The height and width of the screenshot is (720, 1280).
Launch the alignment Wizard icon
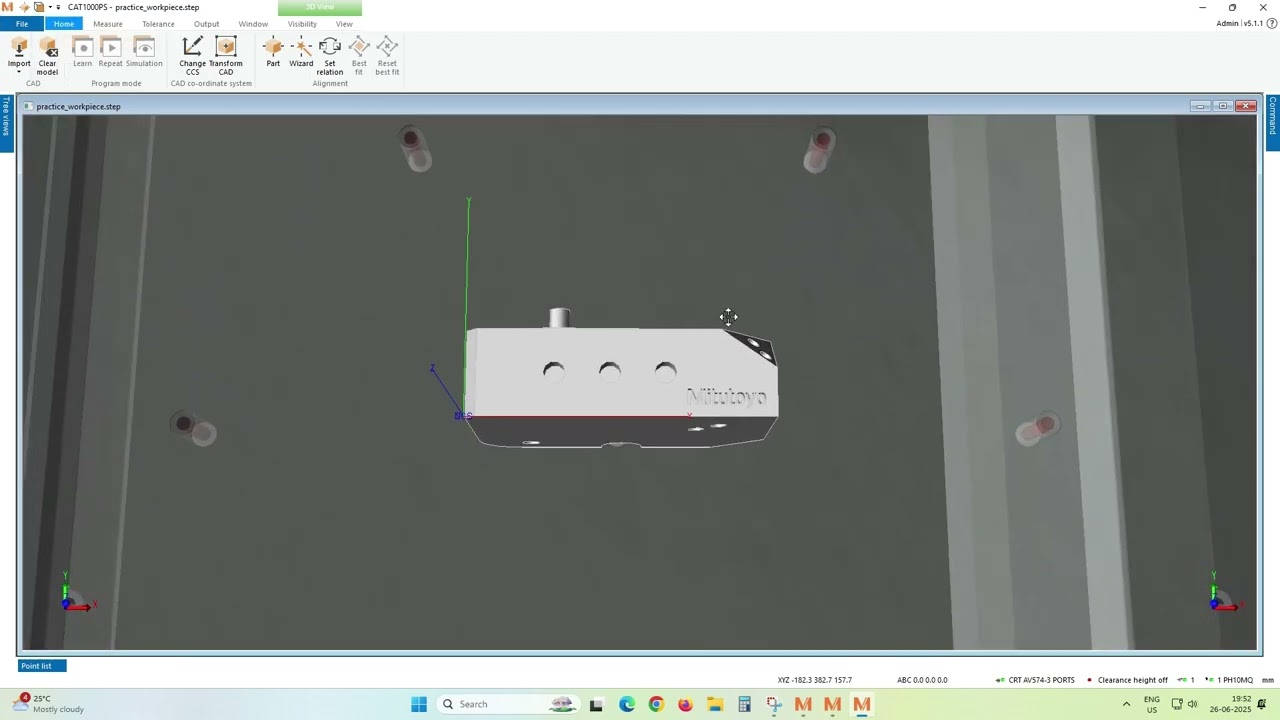point(301,47)
